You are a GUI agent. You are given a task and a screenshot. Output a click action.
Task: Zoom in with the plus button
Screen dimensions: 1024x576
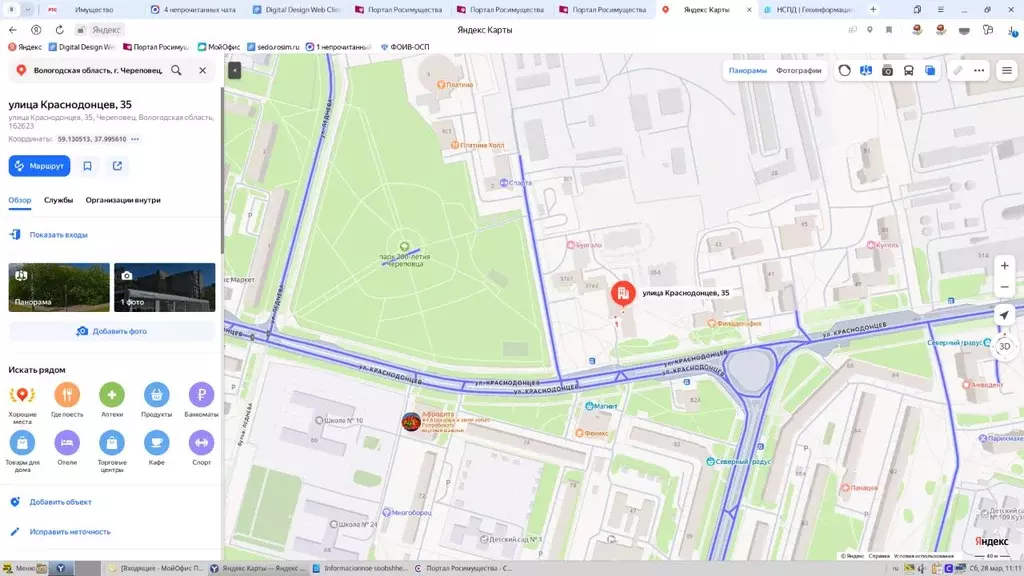click(1005, 266)
